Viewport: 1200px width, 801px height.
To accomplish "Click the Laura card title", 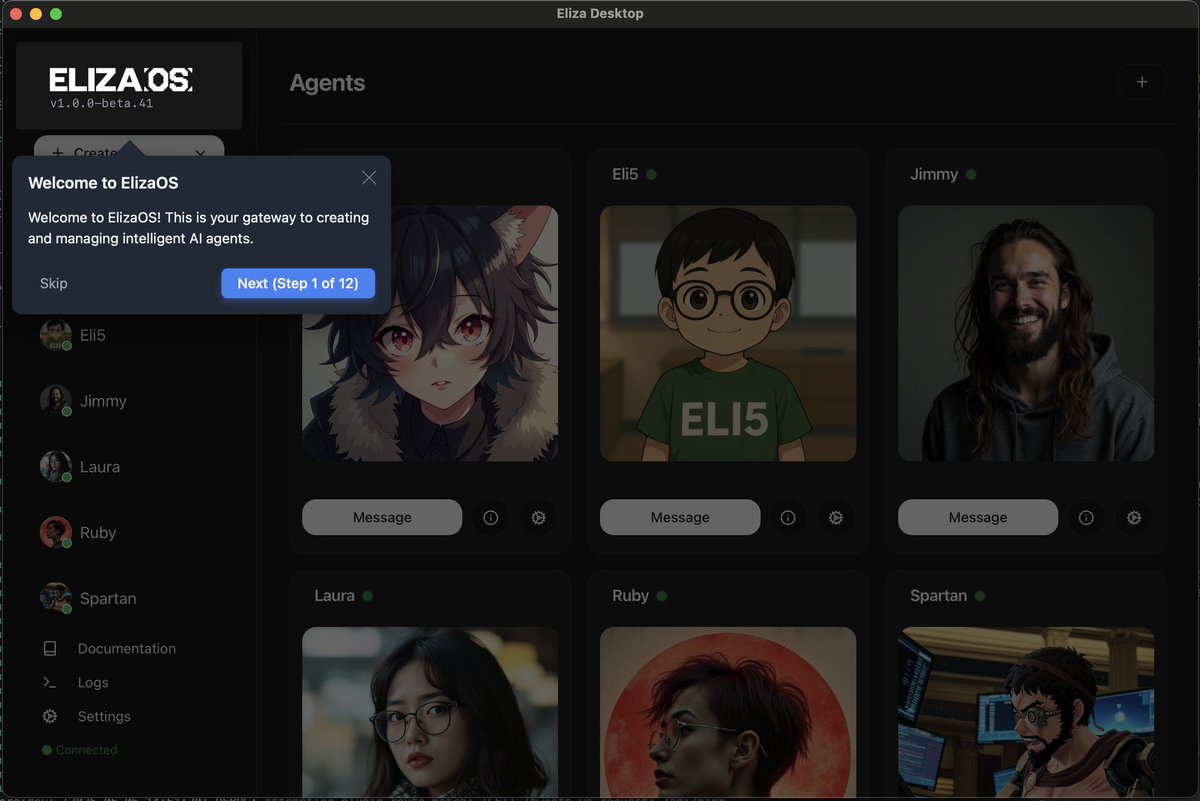I will (x=334, y=596).
